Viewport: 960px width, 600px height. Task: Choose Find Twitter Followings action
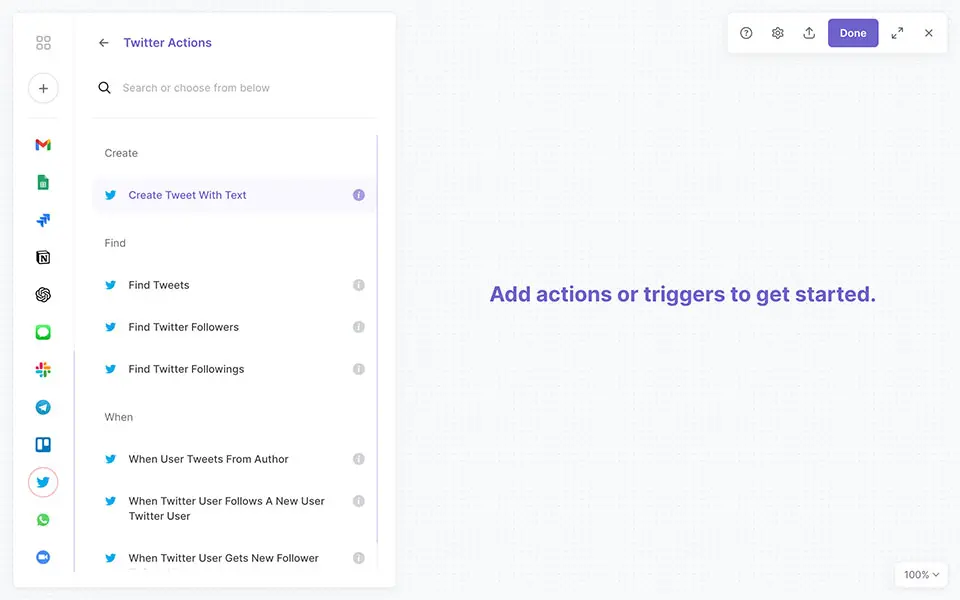[234, 369]
